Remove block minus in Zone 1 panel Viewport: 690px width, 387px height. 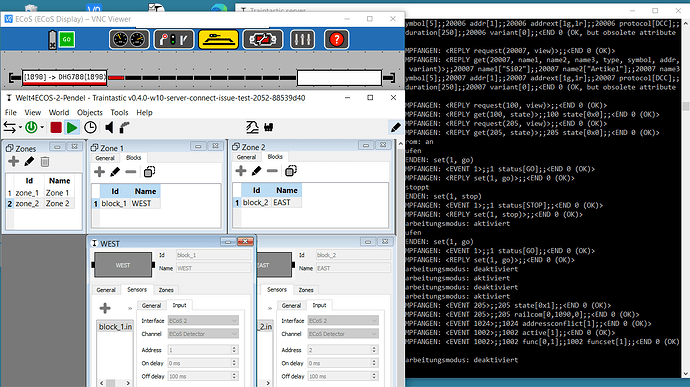(x=131, y=172)
